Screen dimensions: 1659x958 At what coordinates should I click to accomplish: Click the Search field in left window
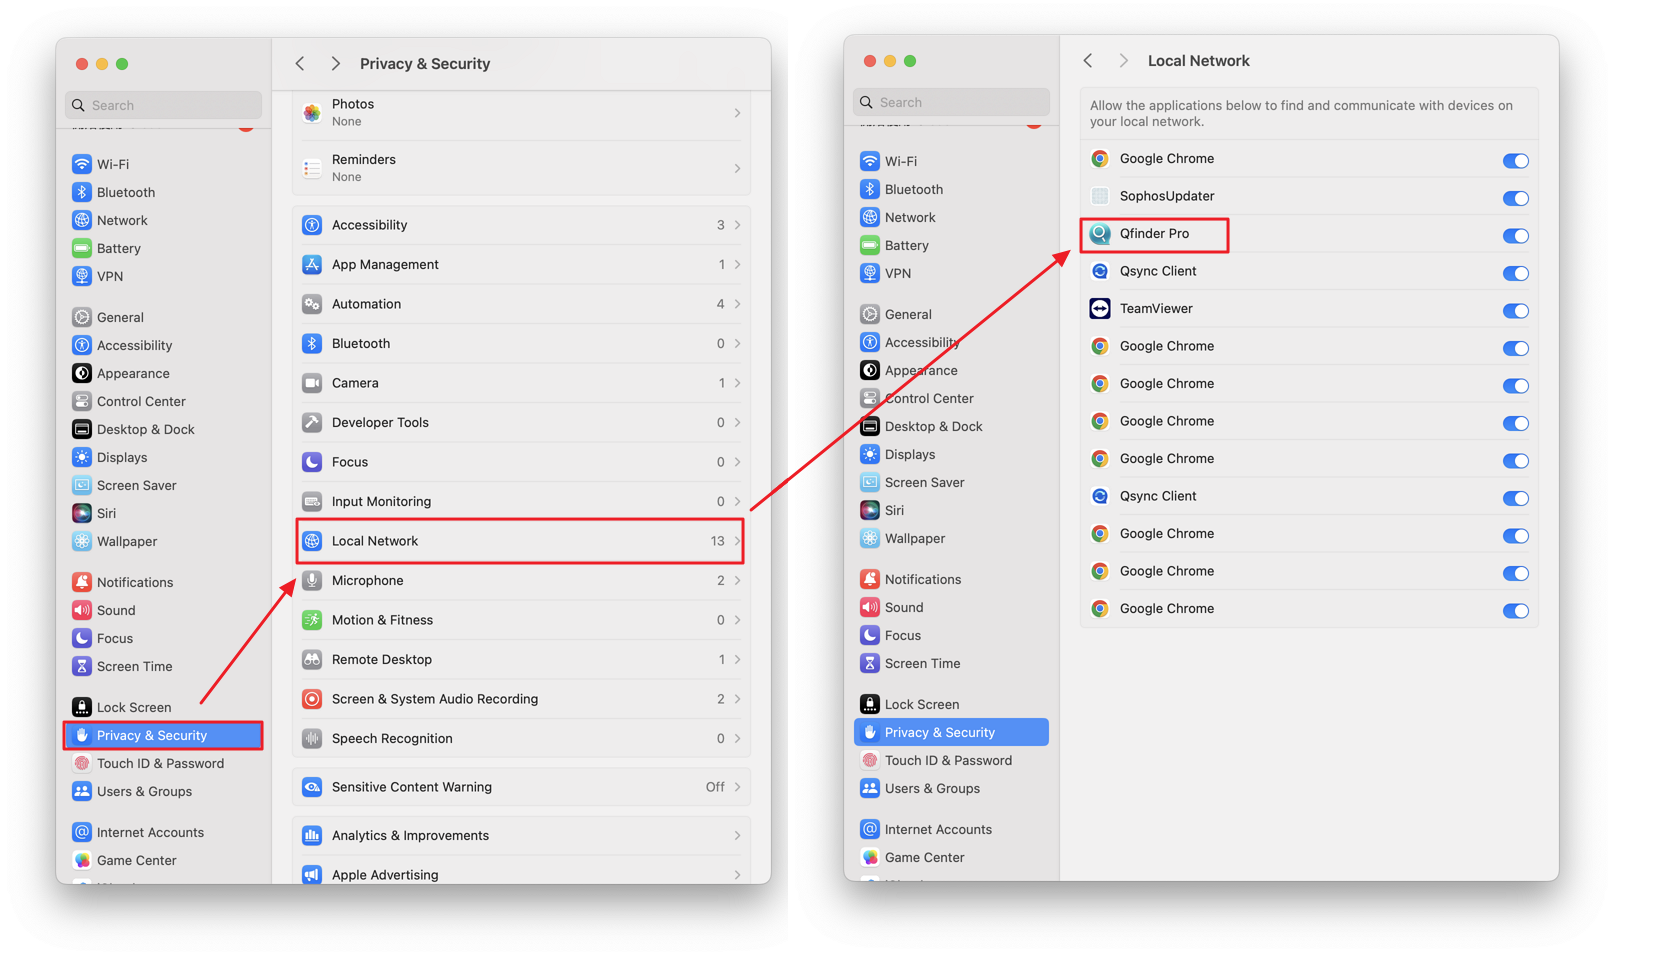pos(163,105)
